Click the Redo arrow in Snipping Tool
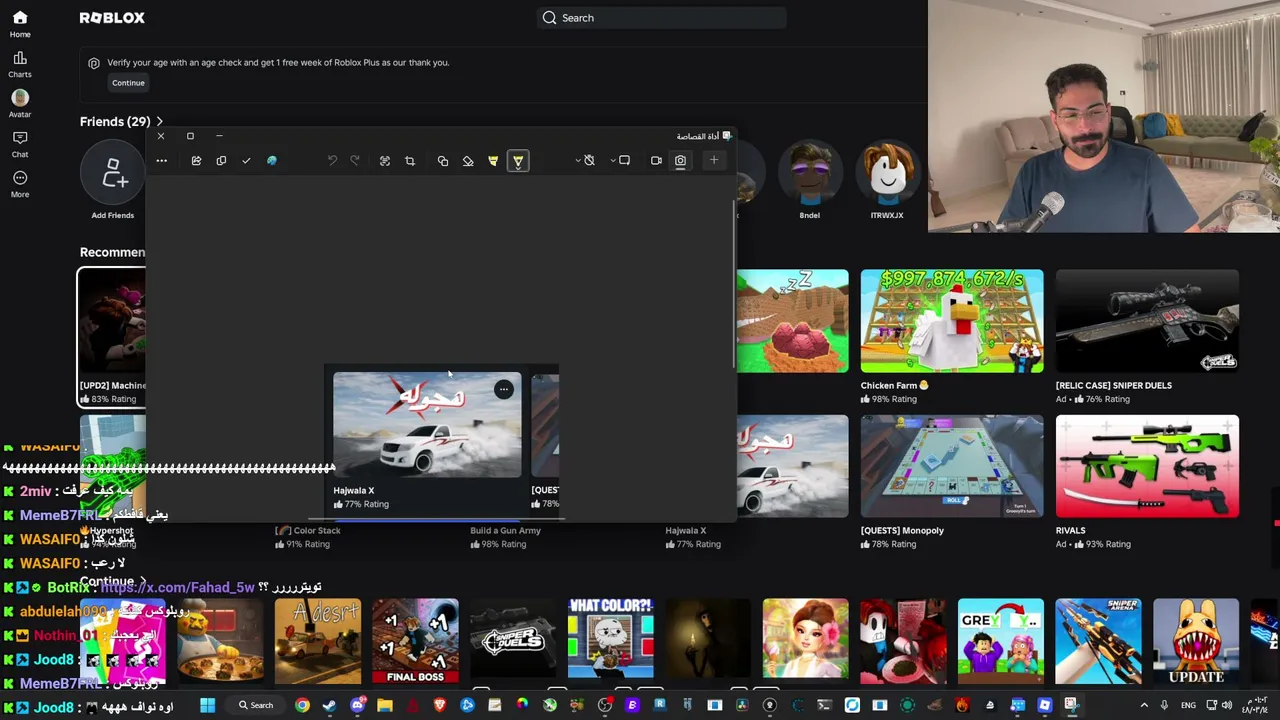This screenshot has width=1280, height=720. [x=355, y=161]
